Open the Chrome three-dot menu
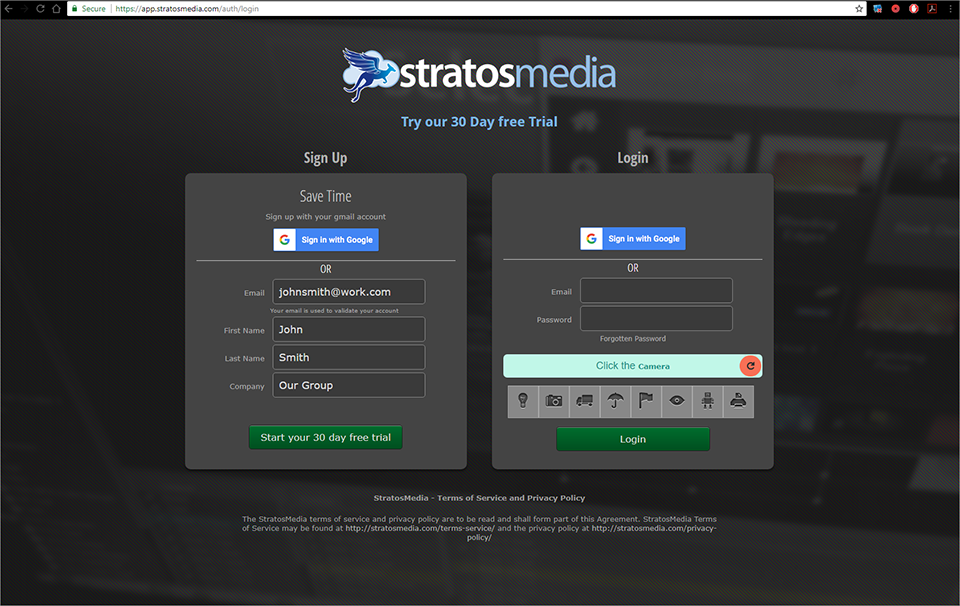The height and width of the screenshot is (606, 960). click(x=950, y=9)
